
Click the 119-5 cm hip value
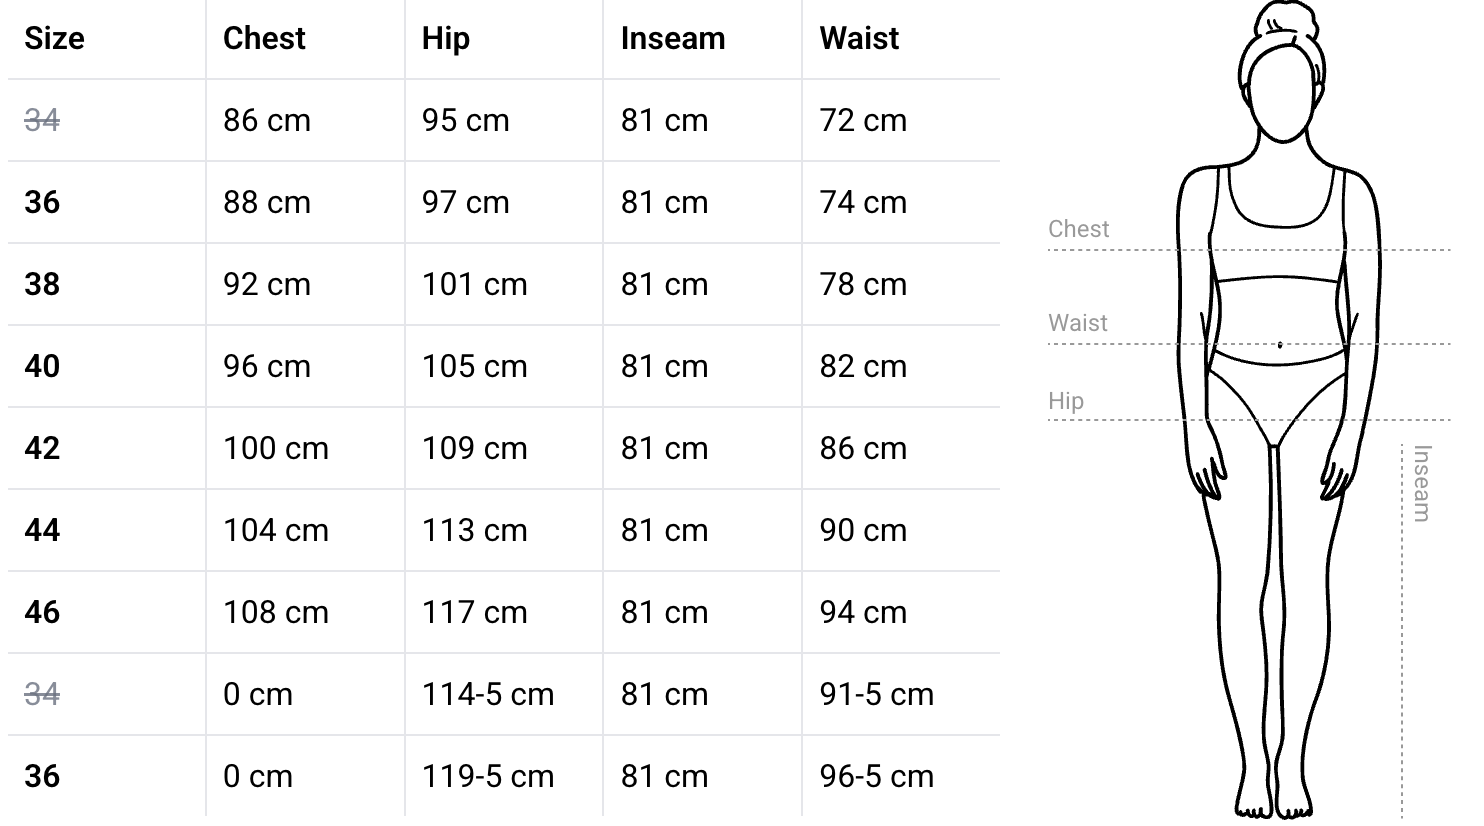[x=487, y=776]
